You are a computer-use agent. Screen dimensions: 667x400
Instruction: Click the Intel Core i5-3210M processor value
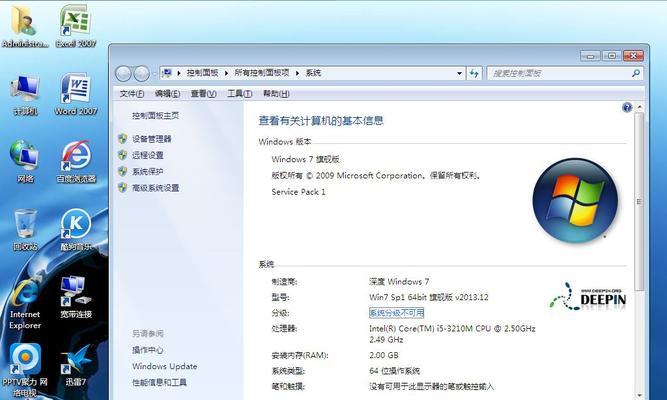[x=452, y=334]
